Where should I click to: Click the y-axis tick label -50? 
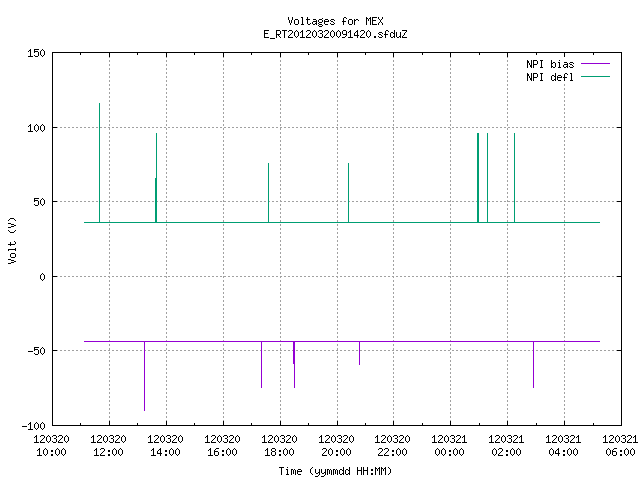pyautogui.click(x=36, y=351)
